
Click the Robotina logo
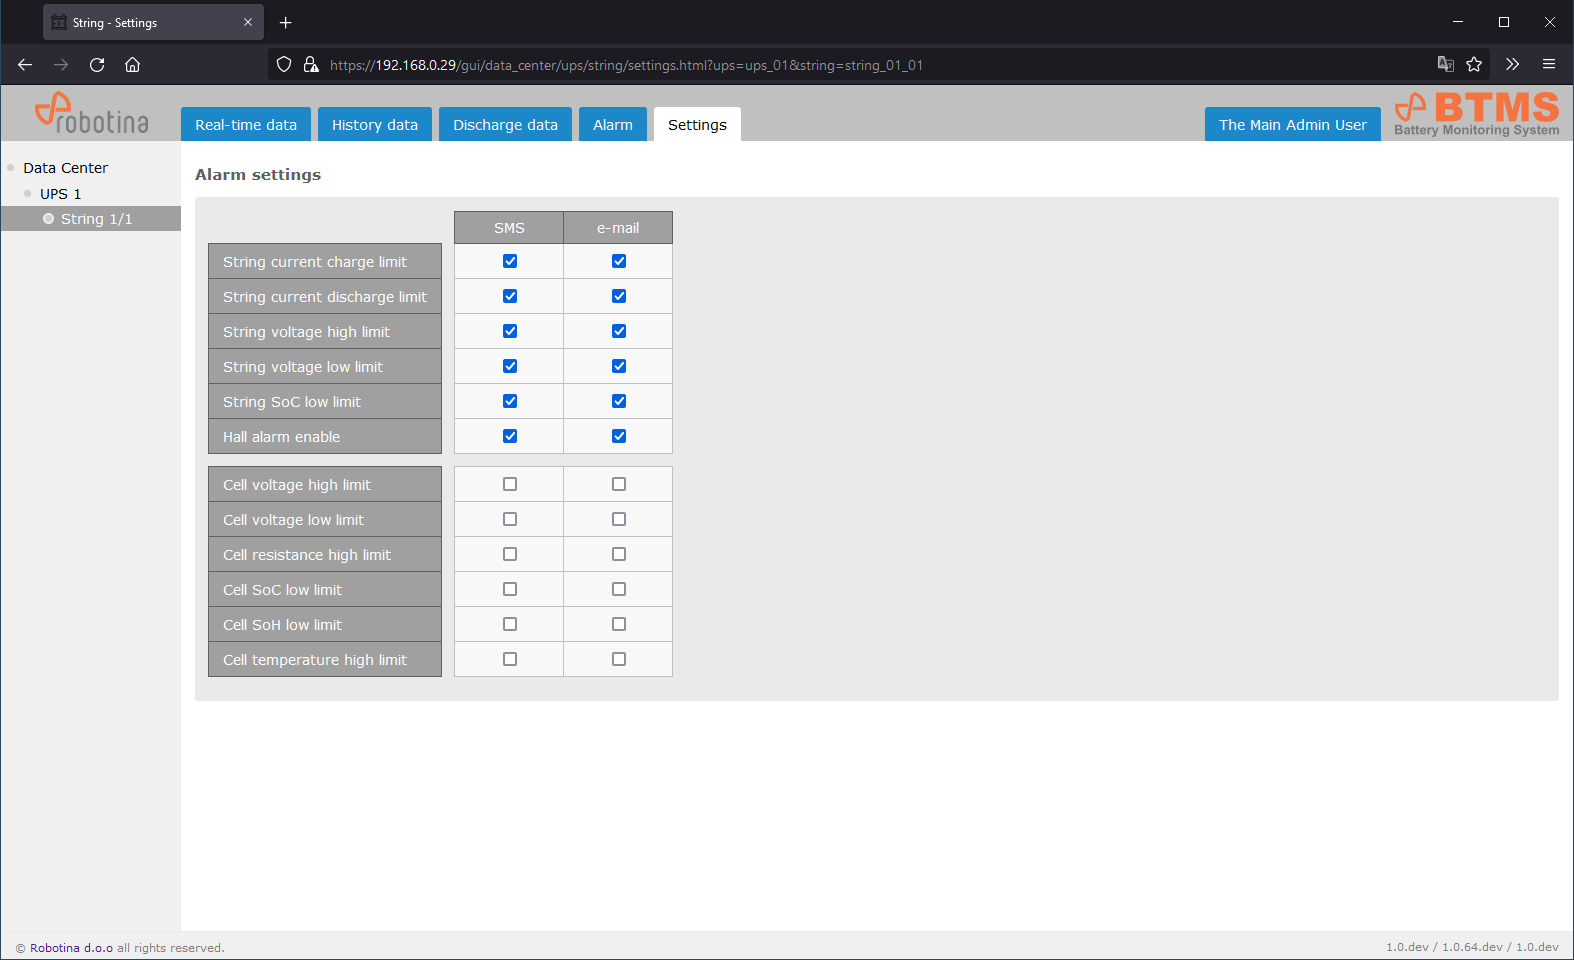[x=91, y=114]
